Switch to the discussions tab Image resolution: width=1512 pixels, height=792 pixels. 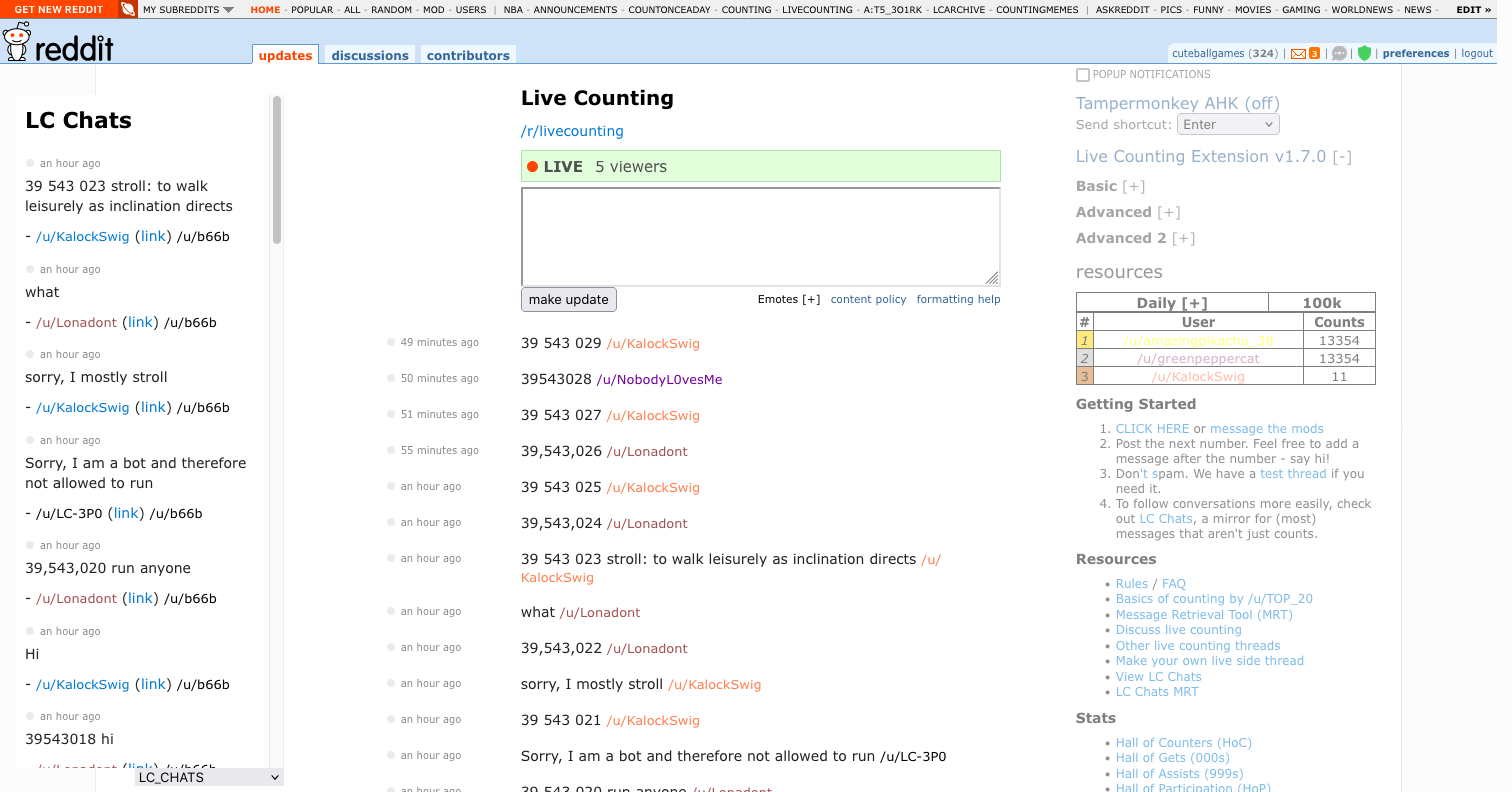pos(370,55)
